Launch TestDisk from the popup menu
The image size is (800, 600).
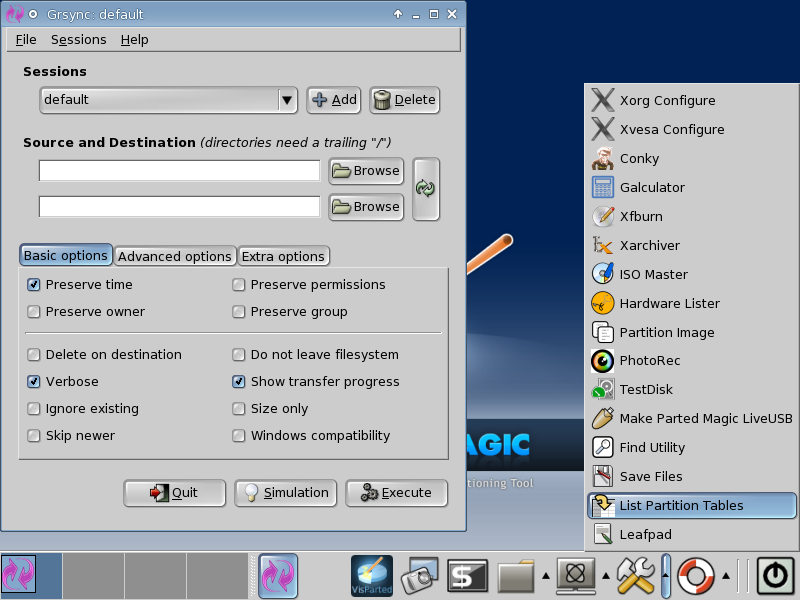click(692, 389)
